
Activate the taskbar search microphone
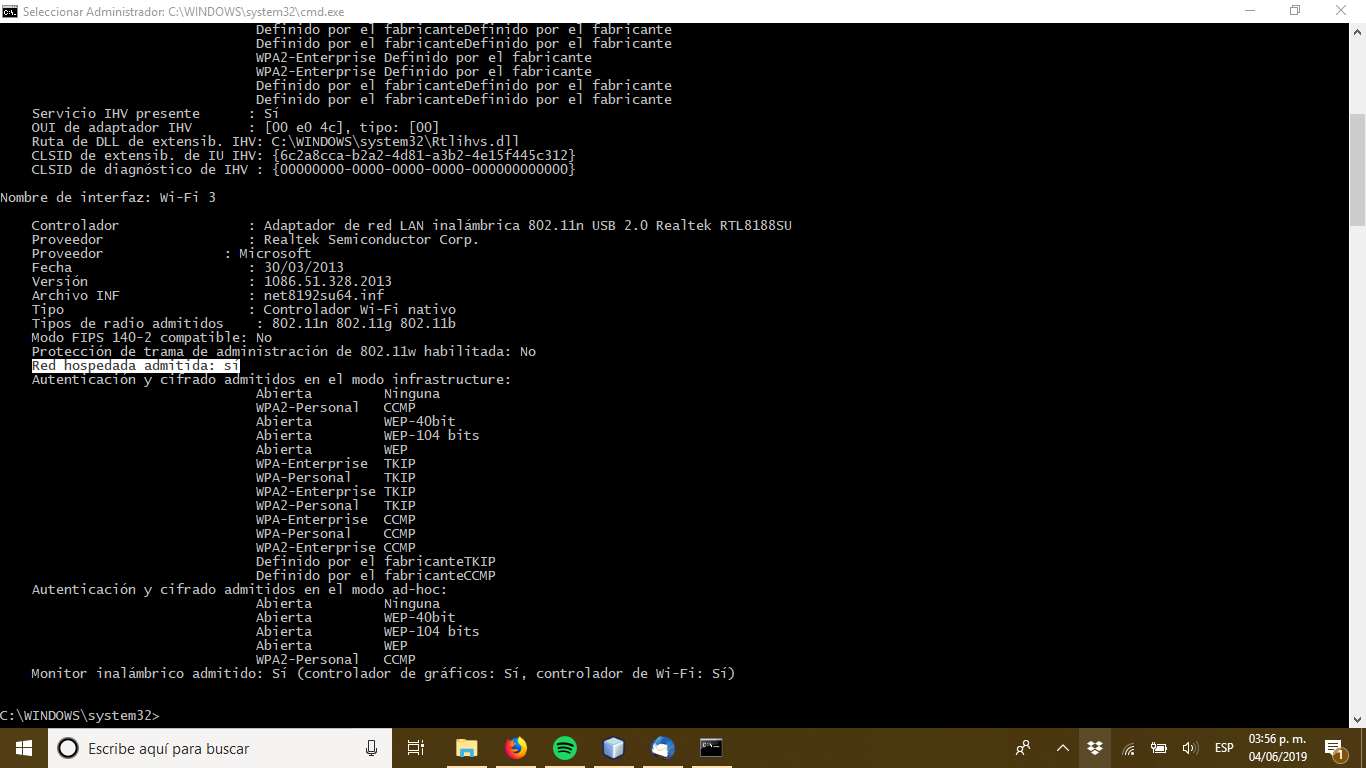pyautogui.click(x=371, y=748)
